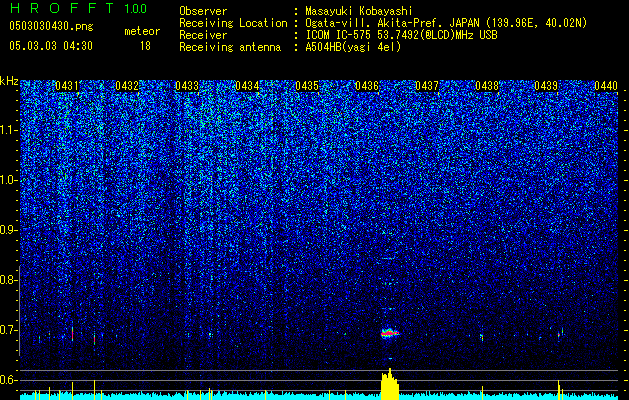Click the date stamp 05.03.03 04:30
The image size is (629, 400).
pyautogui.click(x=51, y=46)
